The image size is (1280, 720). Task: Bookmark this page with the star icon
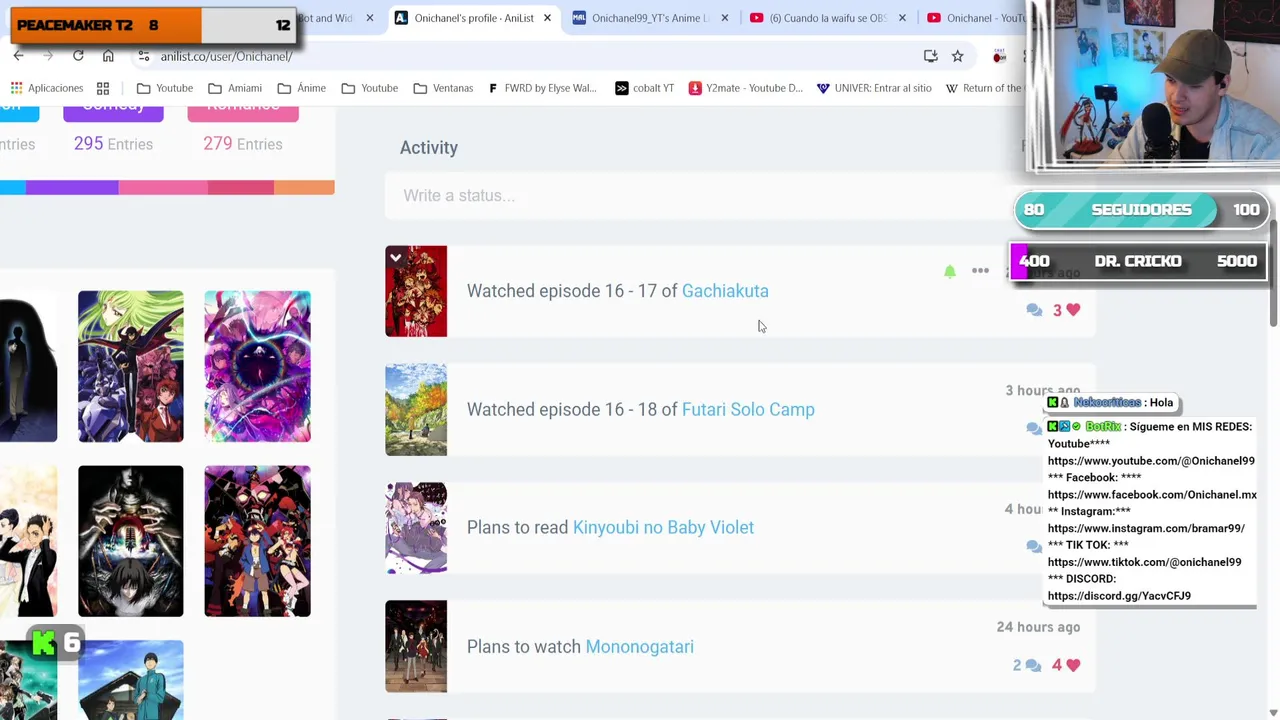tap(957, 56)
